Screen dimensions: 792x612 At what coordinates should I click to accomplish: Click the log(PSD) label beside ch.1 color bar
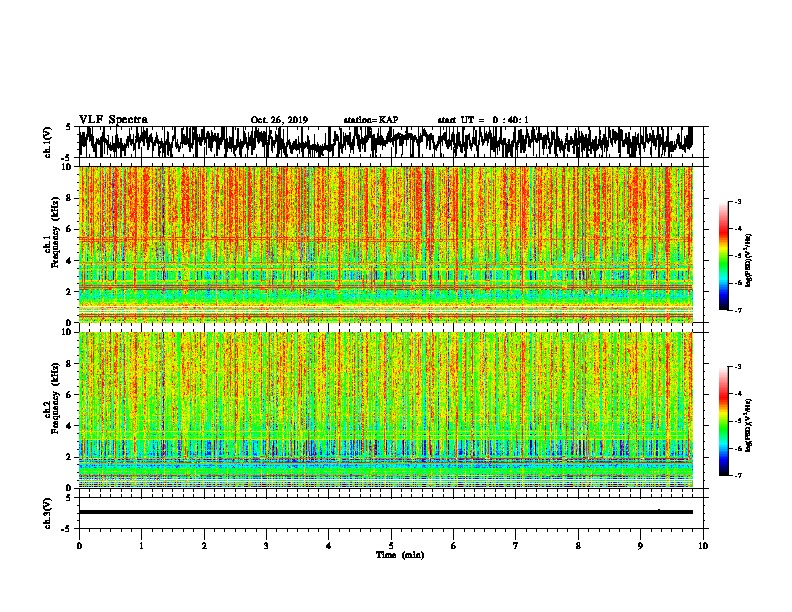click(748, 260)
